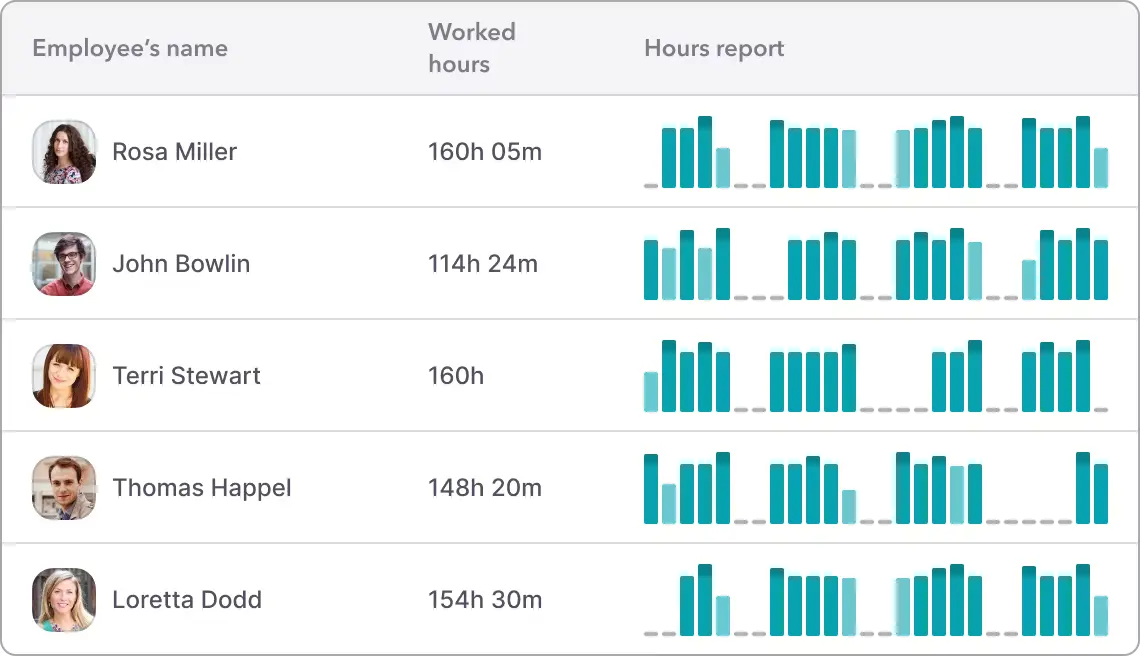Click John Bowlin's profile photo
The width and height of the screenshot is (1140, 656).
(64, 263)
